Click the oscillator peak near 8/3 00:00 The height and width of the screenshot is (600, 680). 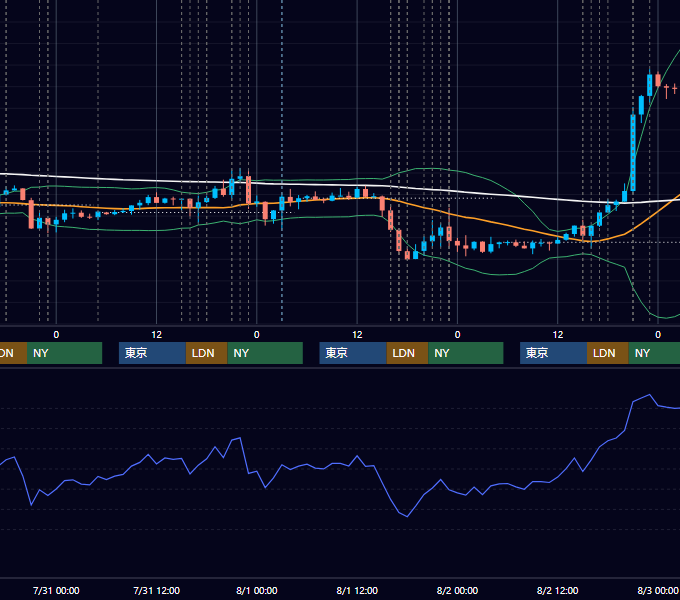649,395
